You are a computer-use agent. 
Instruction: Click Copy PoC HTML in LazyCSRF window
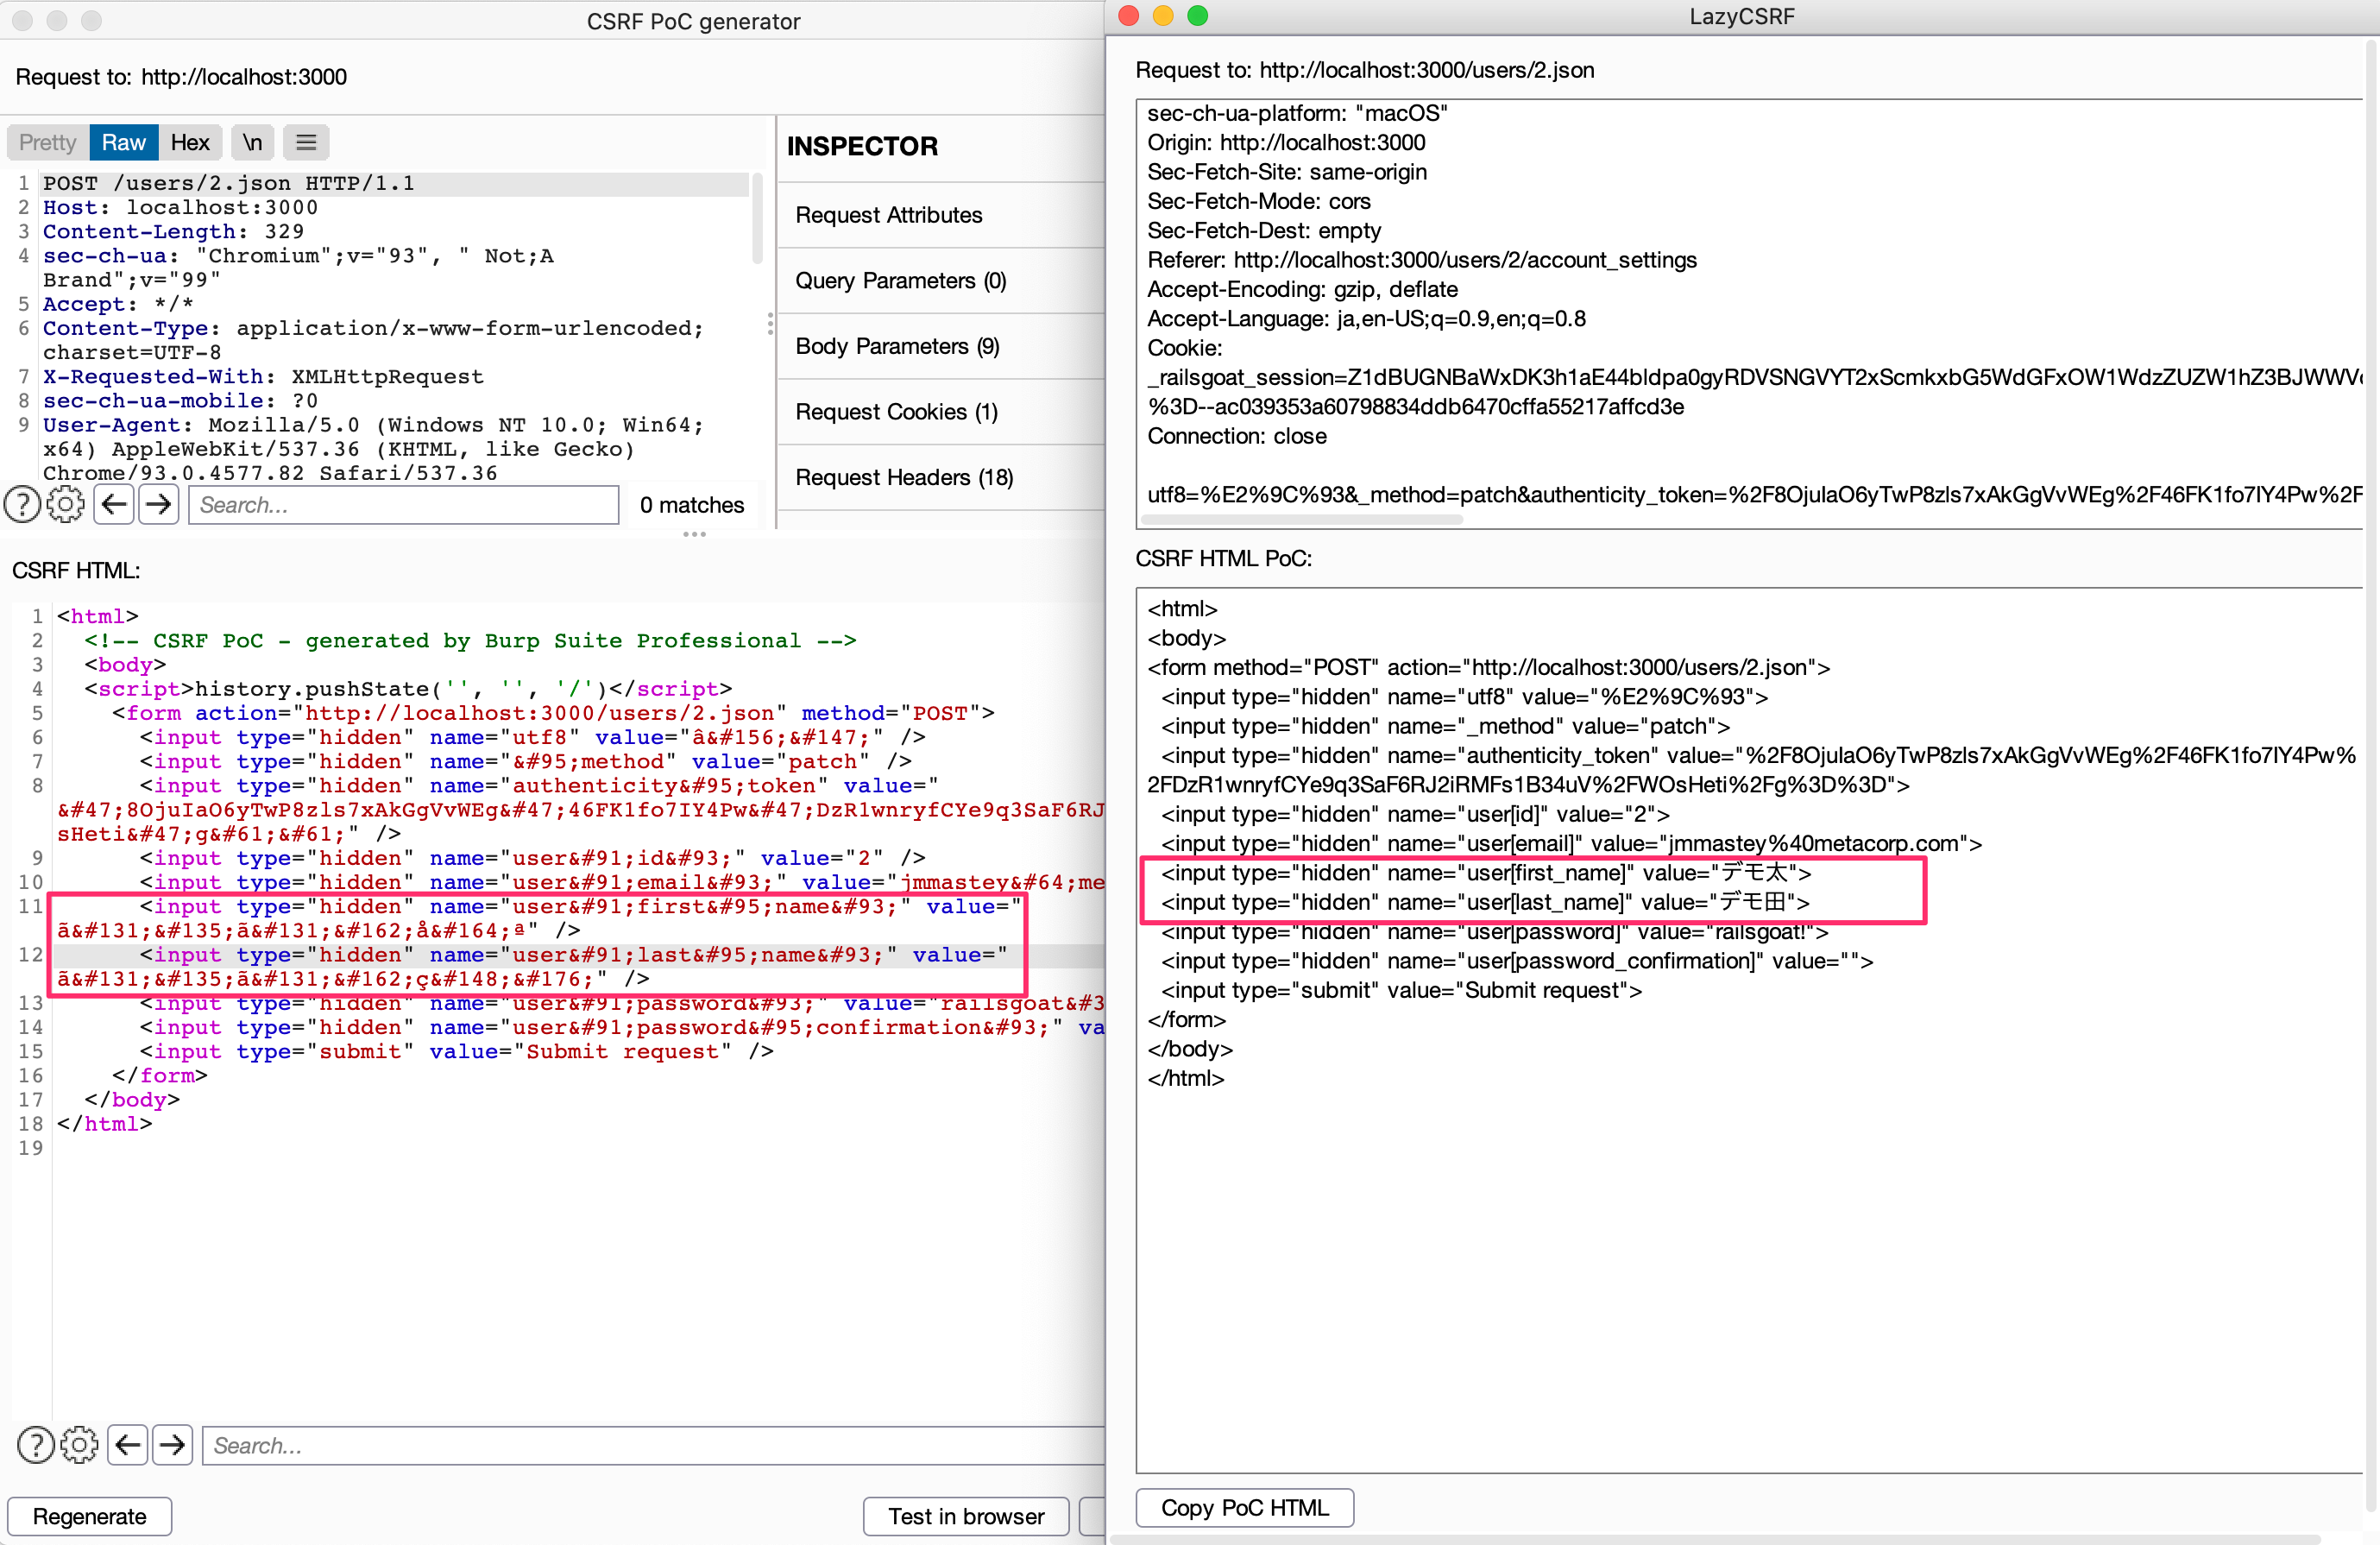(x=1245, y=1508)
